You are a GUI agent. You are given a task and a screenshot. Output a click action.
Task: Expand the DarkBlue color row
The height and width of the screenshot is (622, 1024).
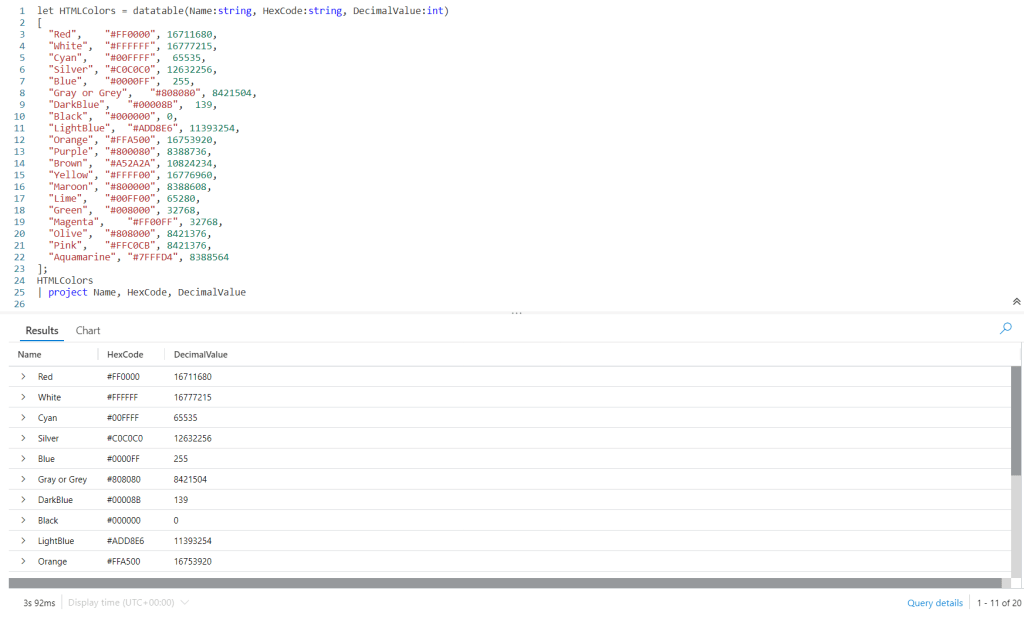click(x=23, y=499)
